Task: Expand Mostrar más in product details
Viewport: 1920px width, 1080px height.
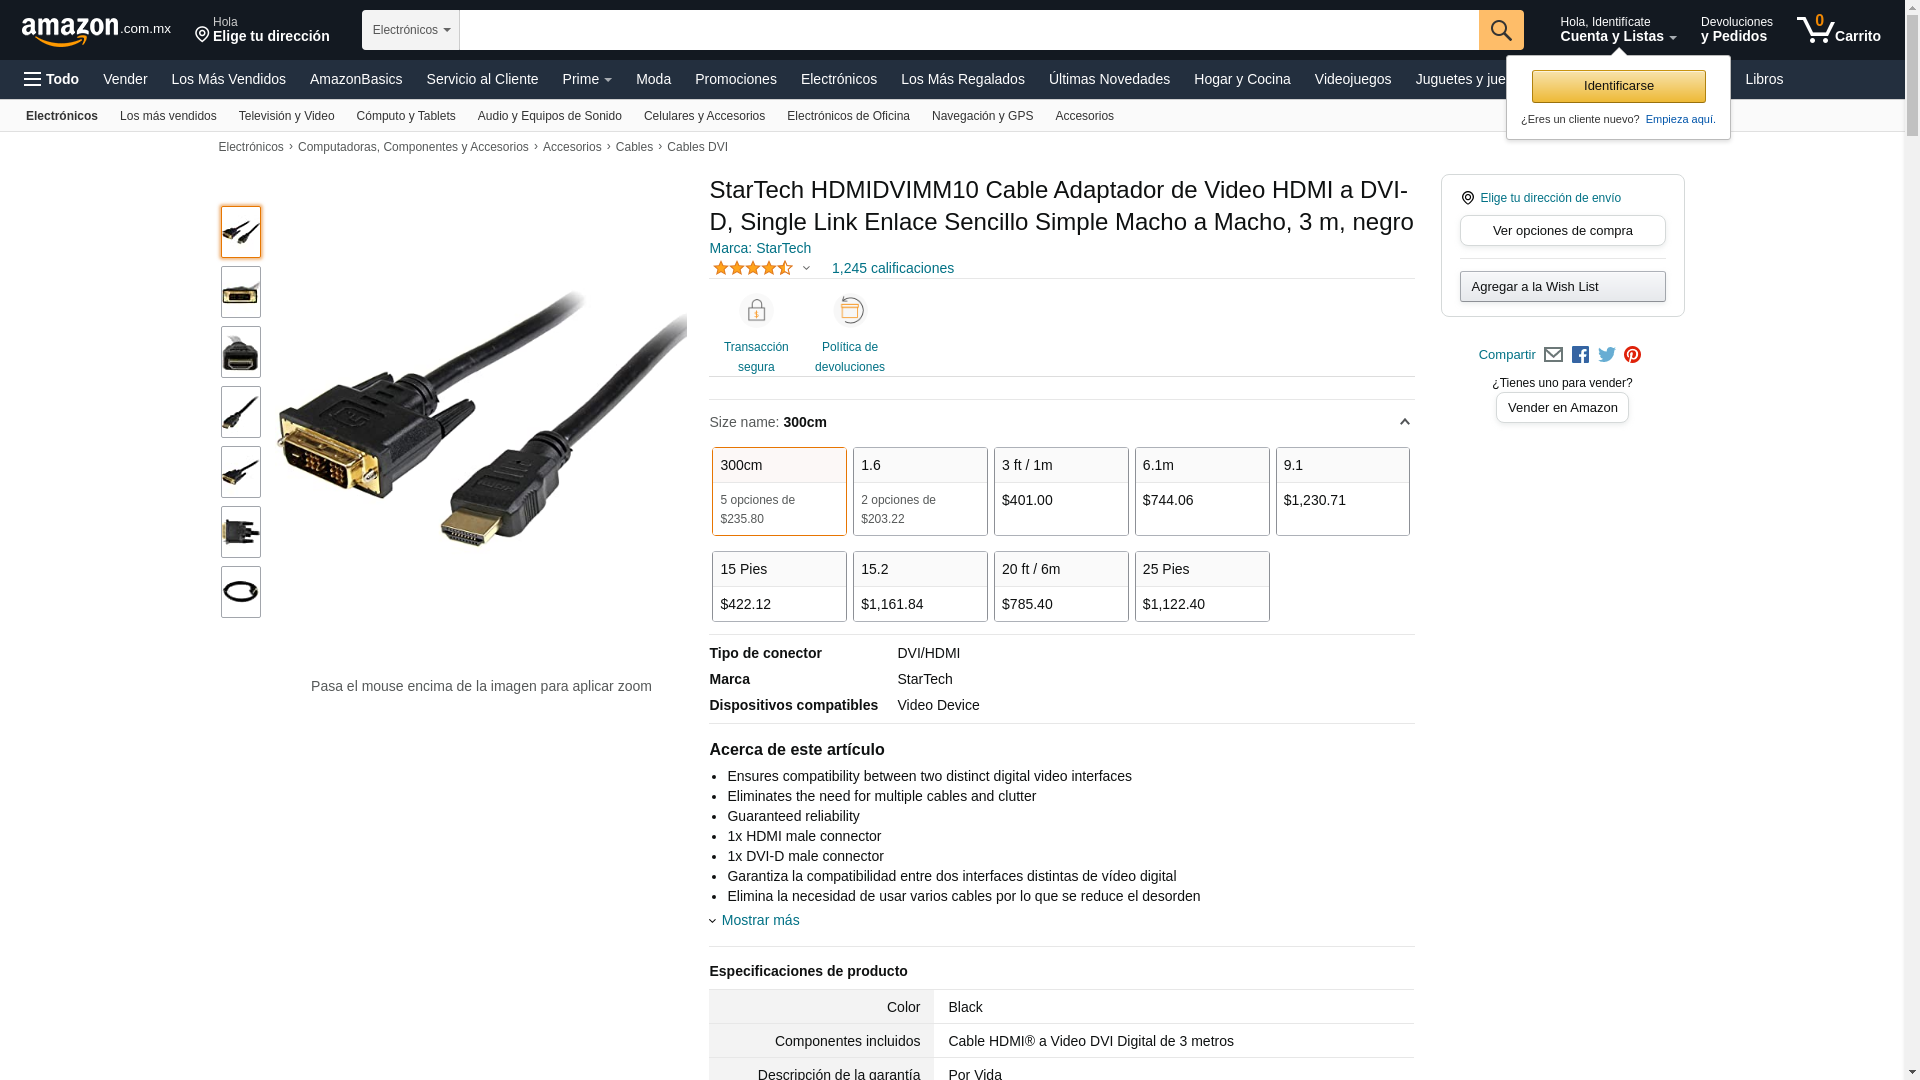Action: [x=760, y=920]
